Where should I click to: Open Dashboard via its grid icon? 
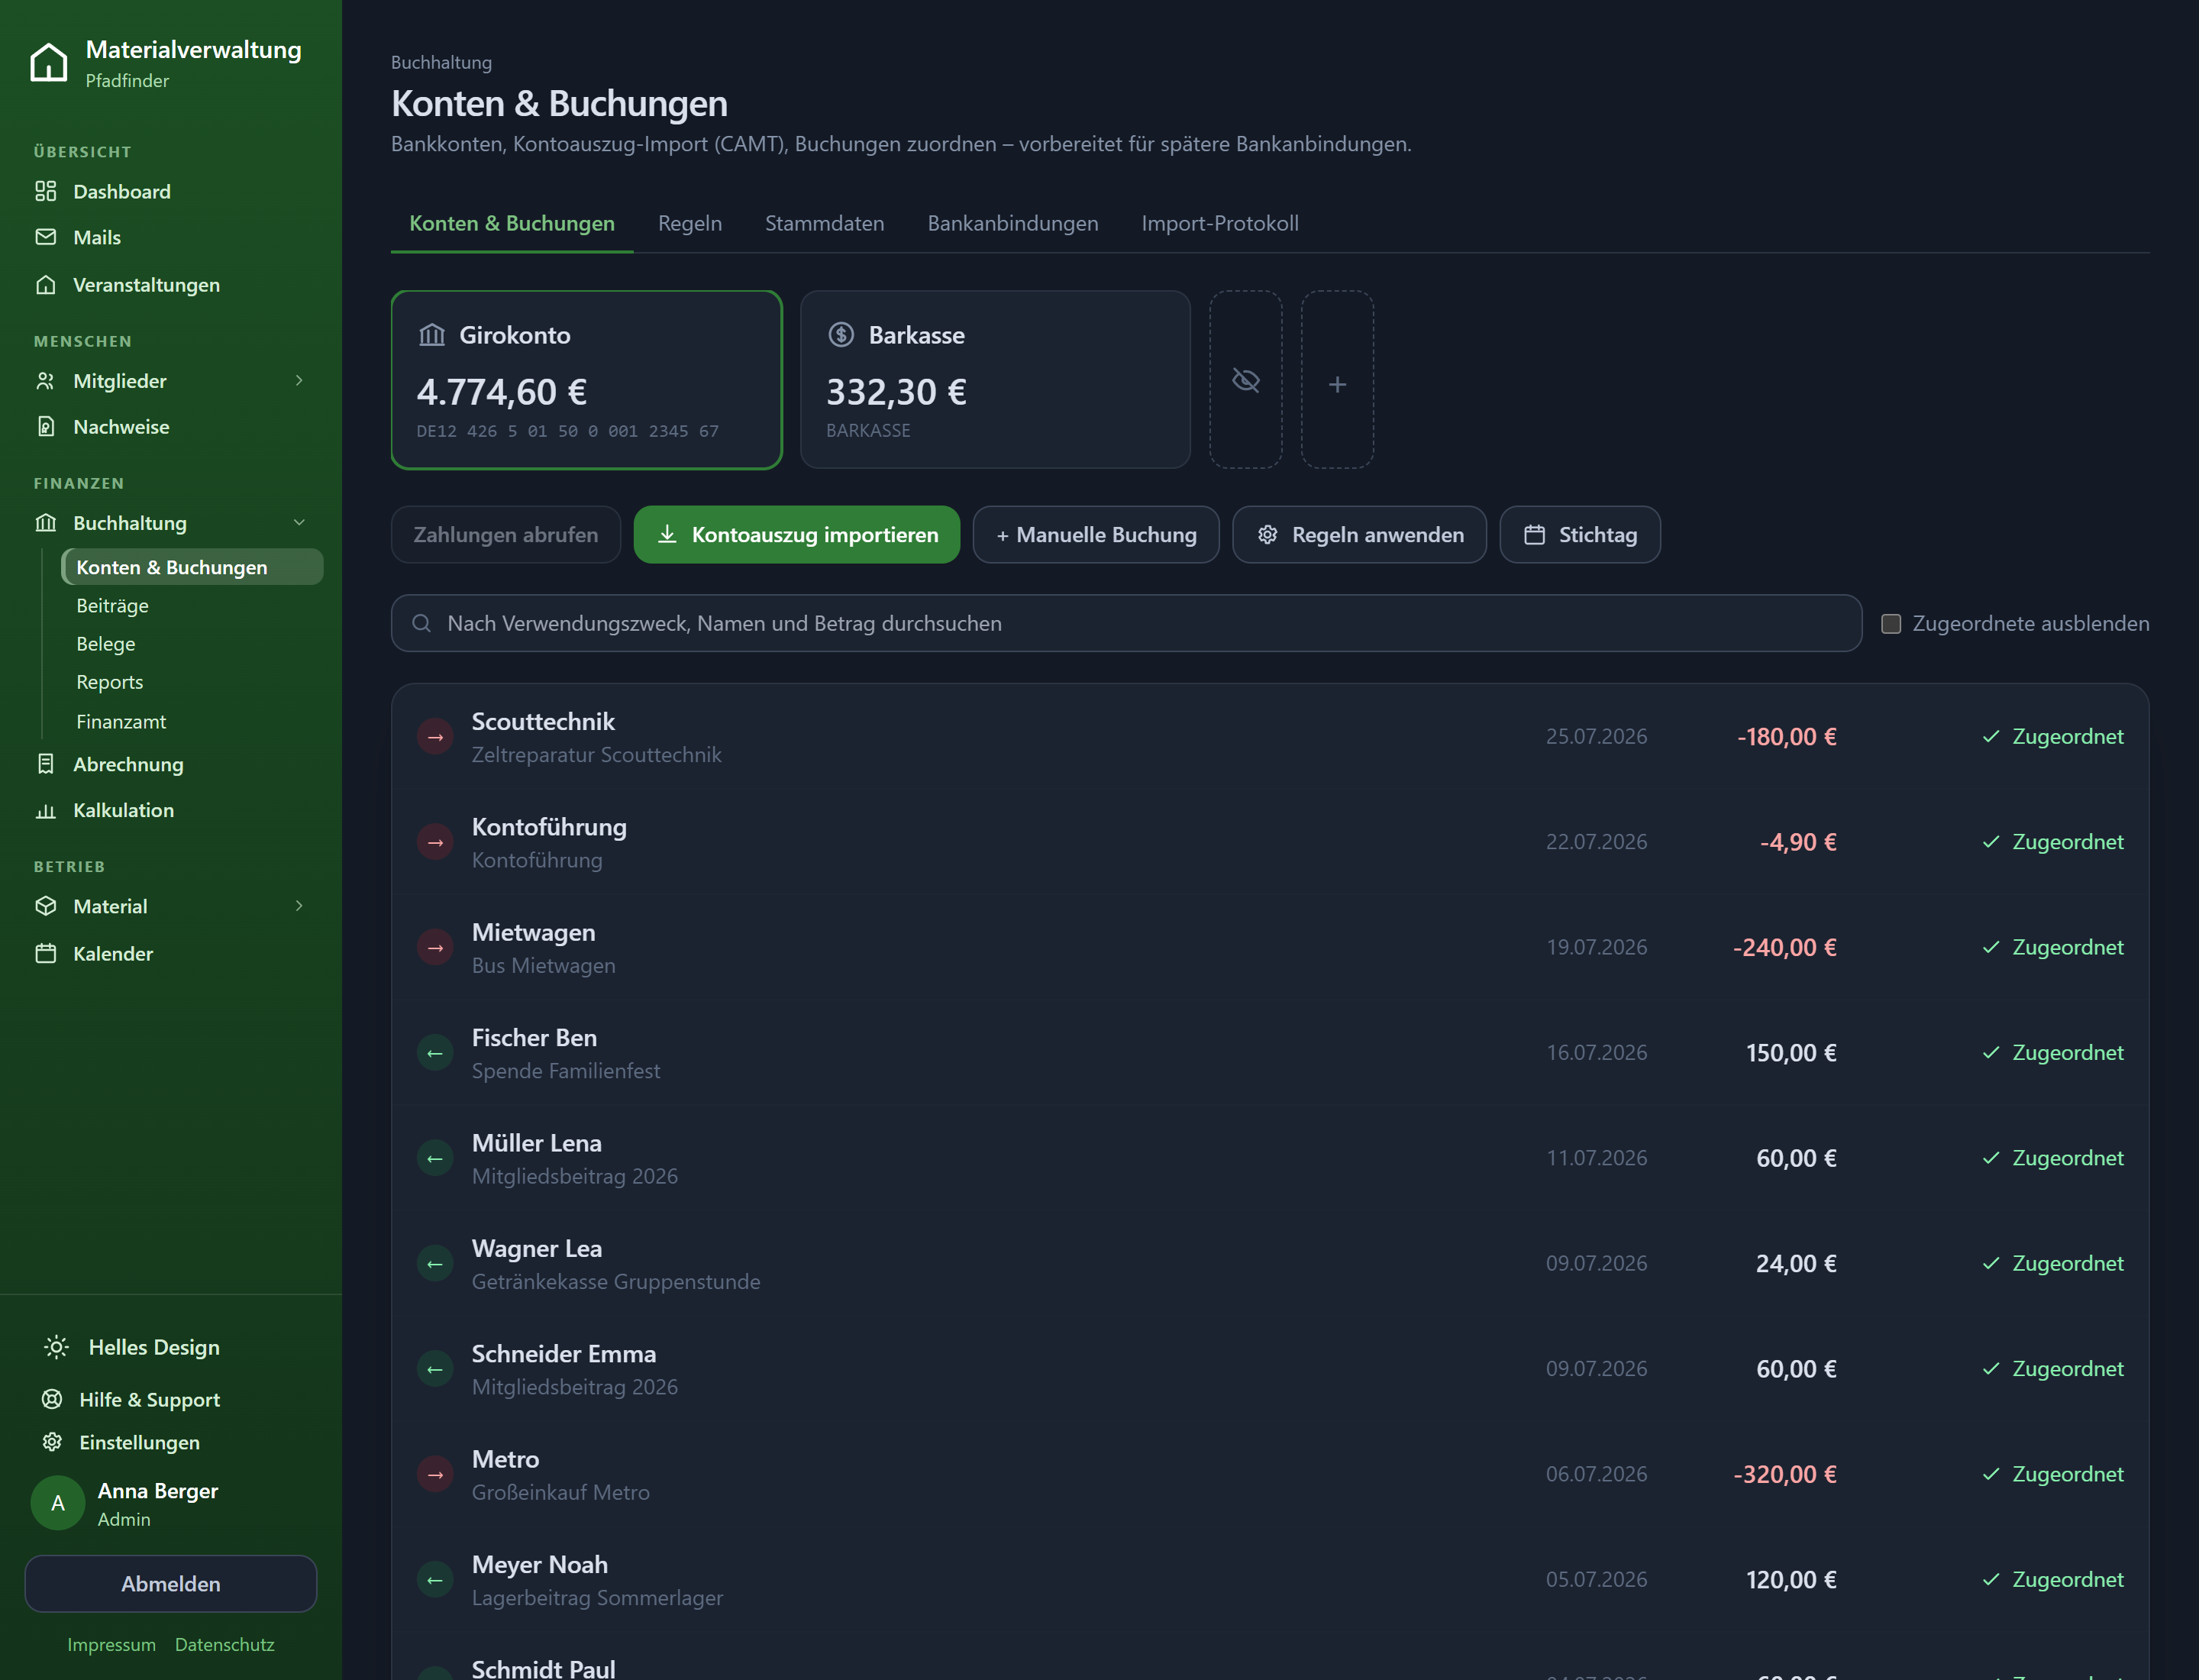click(x=46, y=191)
